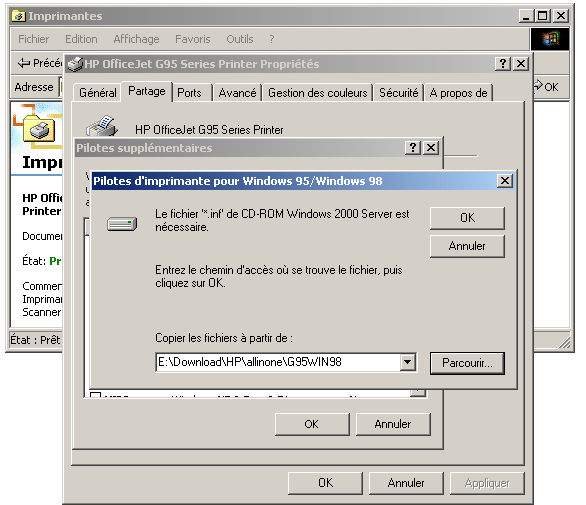Screen dimensions: 586x505
Task: Close the Imprimantes window
Action: [561, 16]
